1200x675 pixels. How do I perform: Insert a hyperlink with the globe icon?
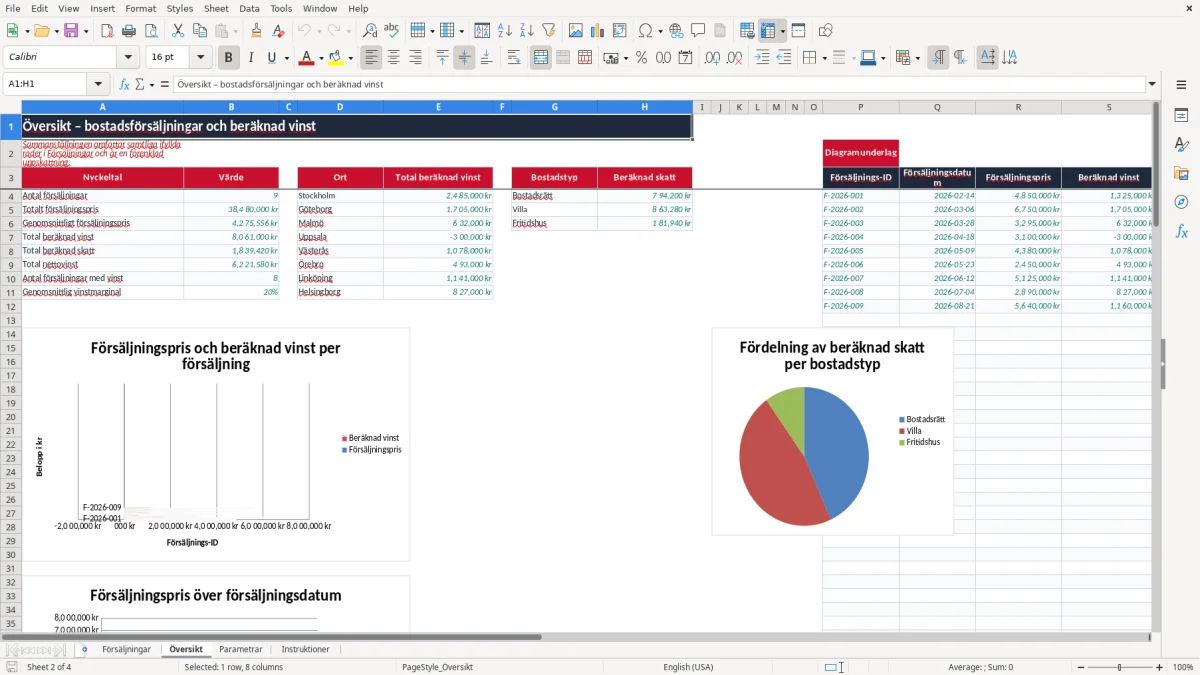(677, 31)
